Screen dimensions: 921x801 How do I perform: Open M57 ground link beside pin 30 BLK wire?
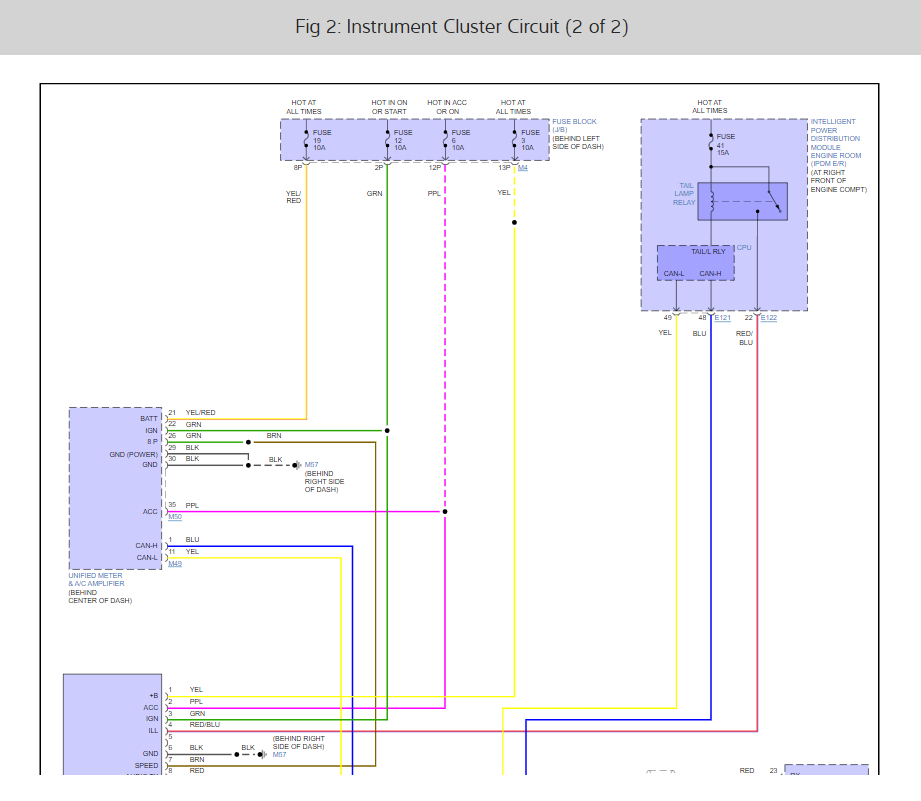tap(311, 465)
